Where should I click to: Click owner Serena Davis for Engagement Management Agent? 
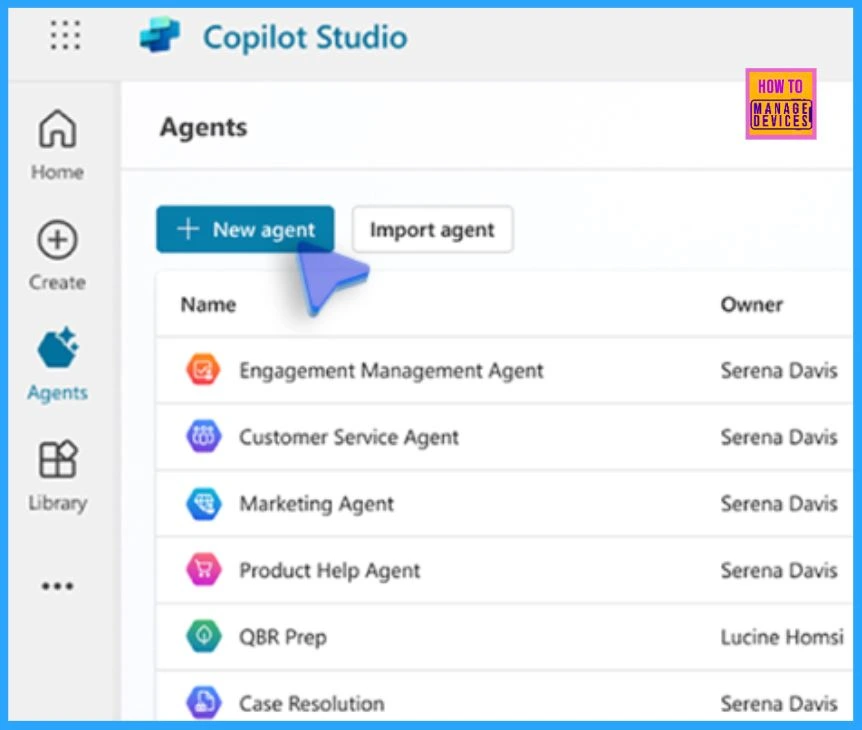click(779, 370)
